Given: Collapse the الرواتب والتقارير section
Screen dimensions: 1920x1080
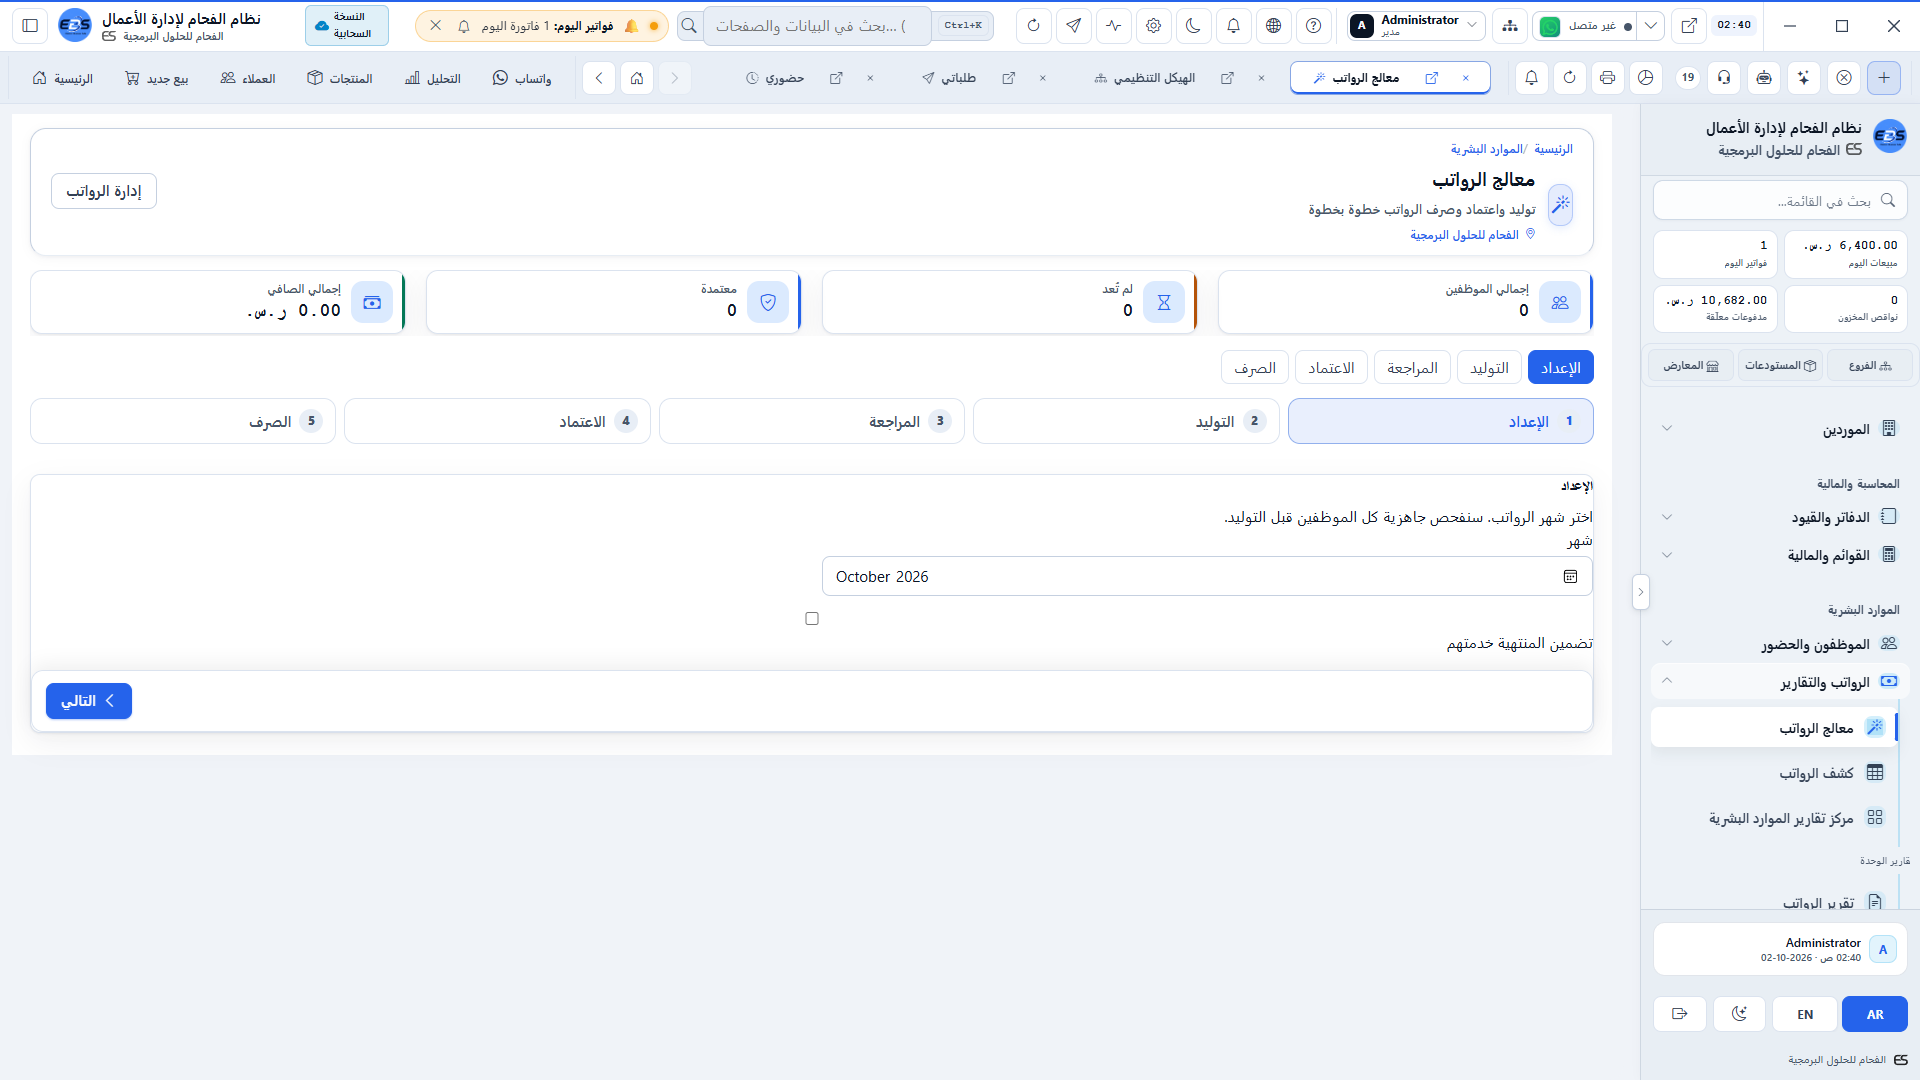Looking at the screenshot, I should click(1780, 682).
